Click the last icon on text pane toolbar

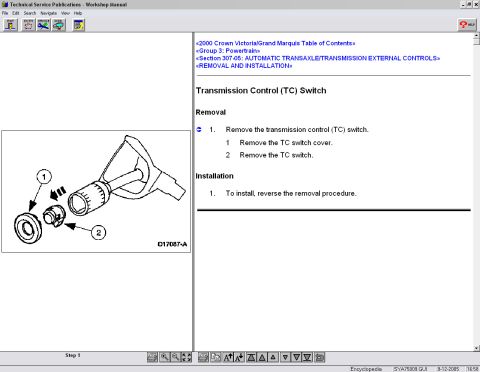point(320,357)
